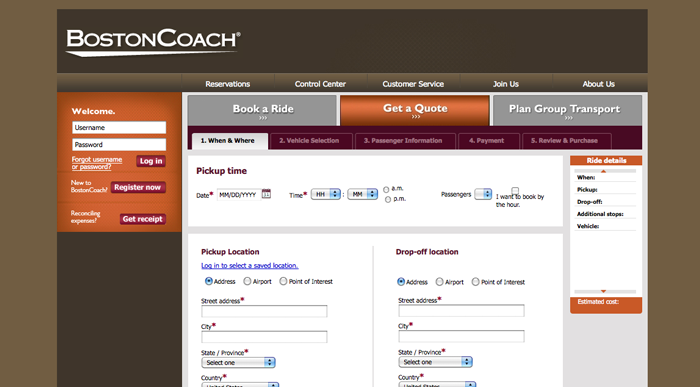Select Airport radio under Pickup Location

[247, 281]
